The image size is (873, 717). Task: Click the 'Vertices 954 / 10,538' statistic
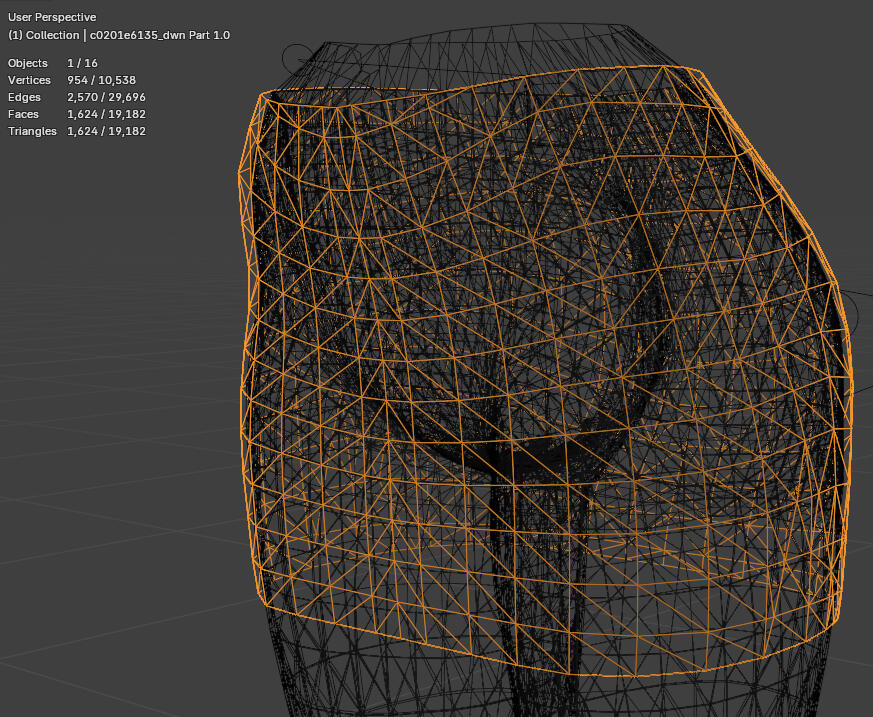(x=70, y=80)
